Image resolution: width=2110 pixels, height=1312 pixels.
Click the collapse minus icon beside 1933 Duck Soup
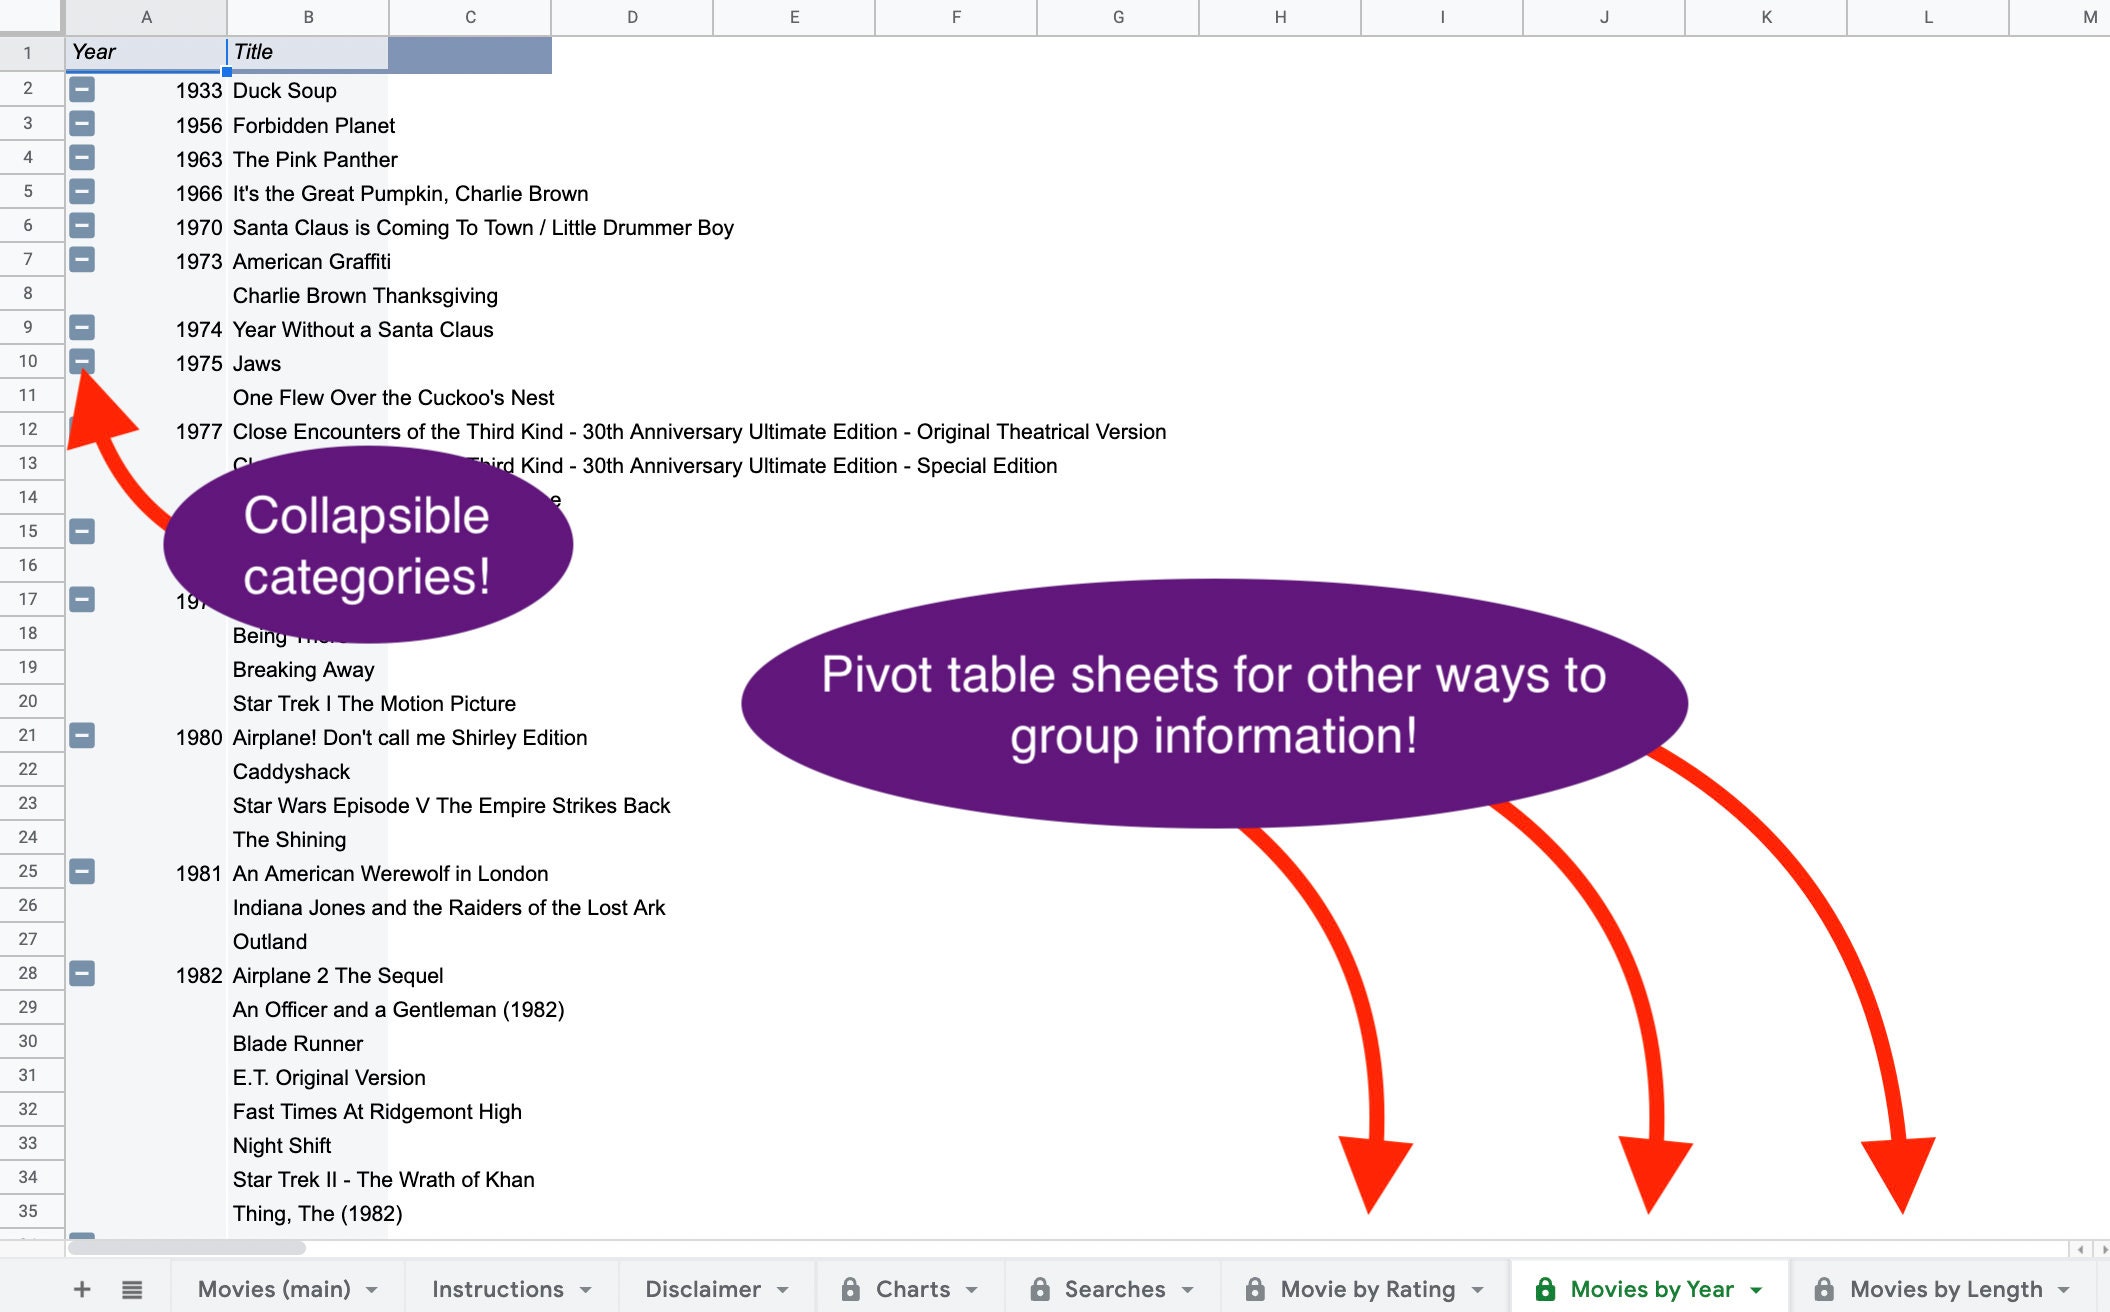pos(81,89)
